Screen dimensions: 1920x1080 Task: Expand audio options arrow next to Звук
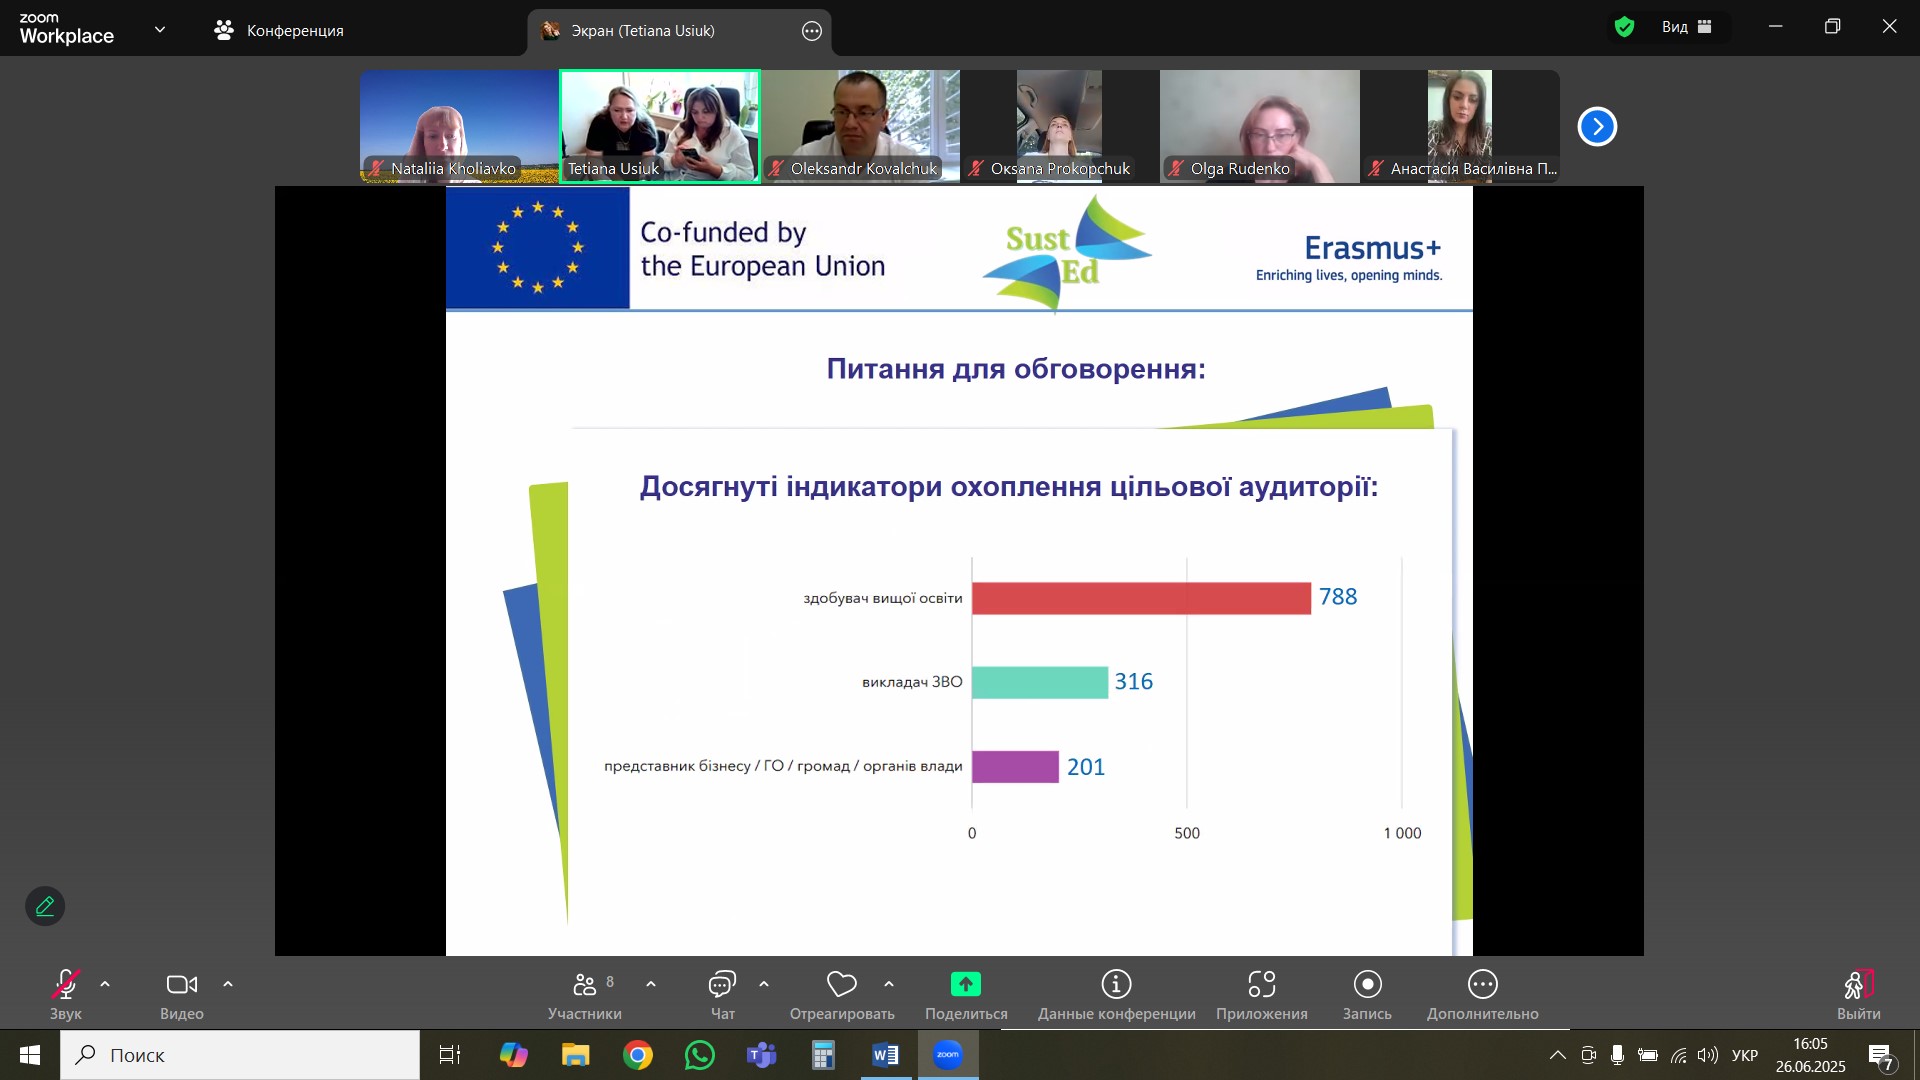coord(105,985)
